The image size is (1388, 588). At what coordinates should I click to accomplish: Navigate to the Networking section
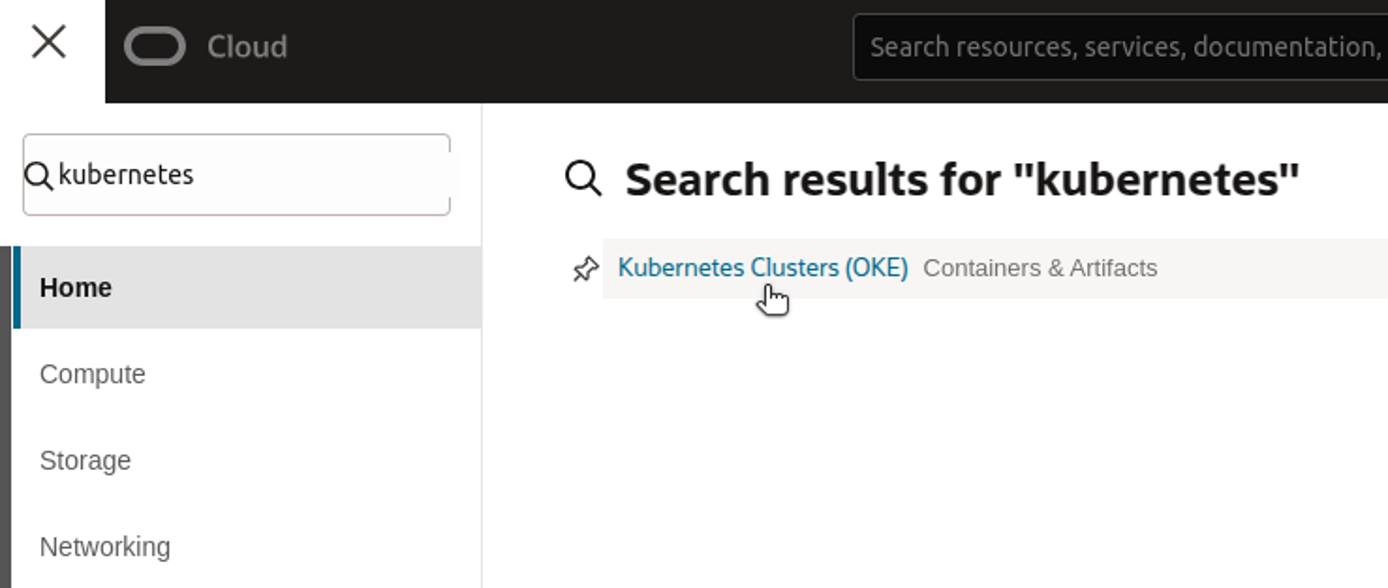pos(104,546)
